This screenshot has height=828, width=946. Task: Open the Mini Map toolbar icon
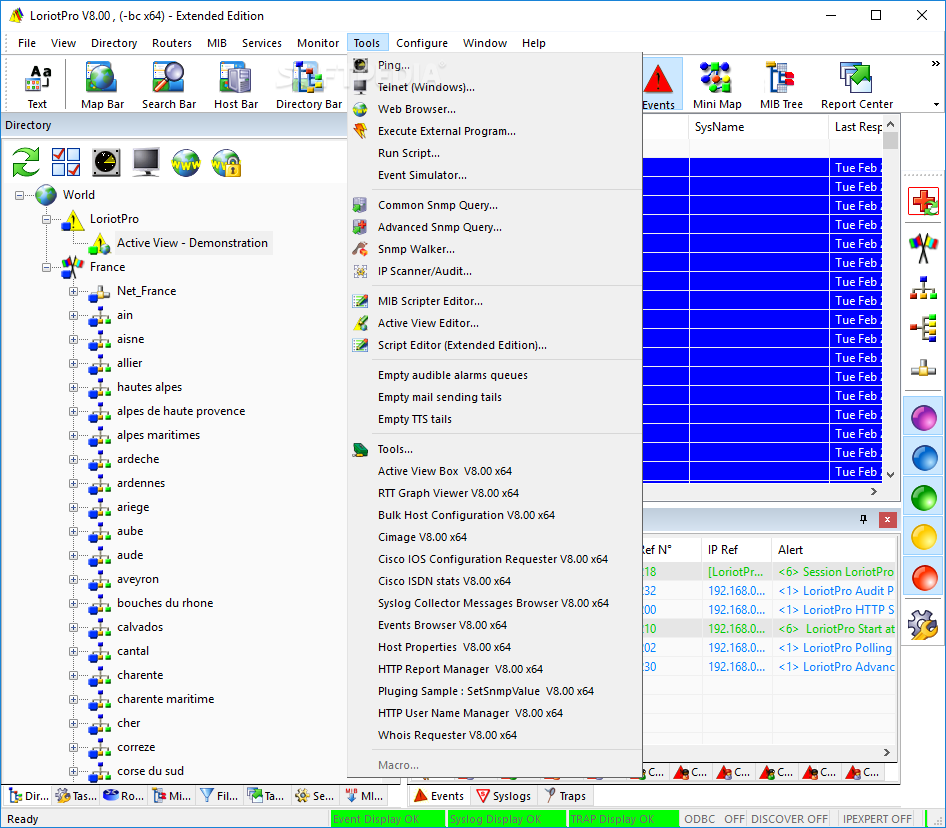[717, 85]
